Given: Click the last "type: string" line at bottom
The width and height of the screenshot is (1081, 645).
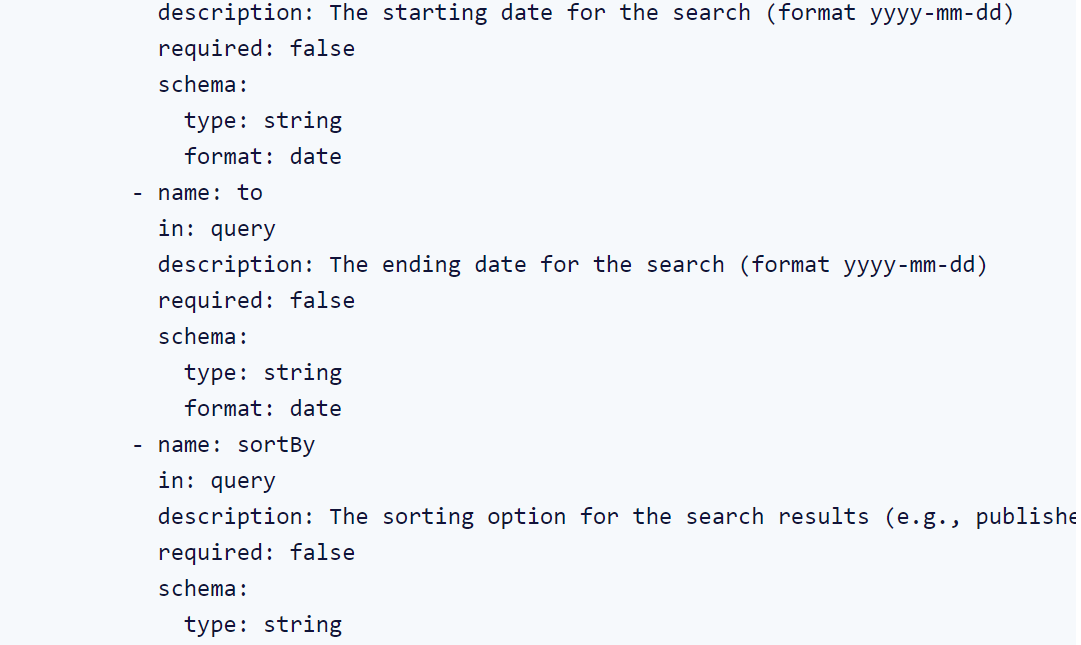Looking at the screenshot, I should point(263,625).
